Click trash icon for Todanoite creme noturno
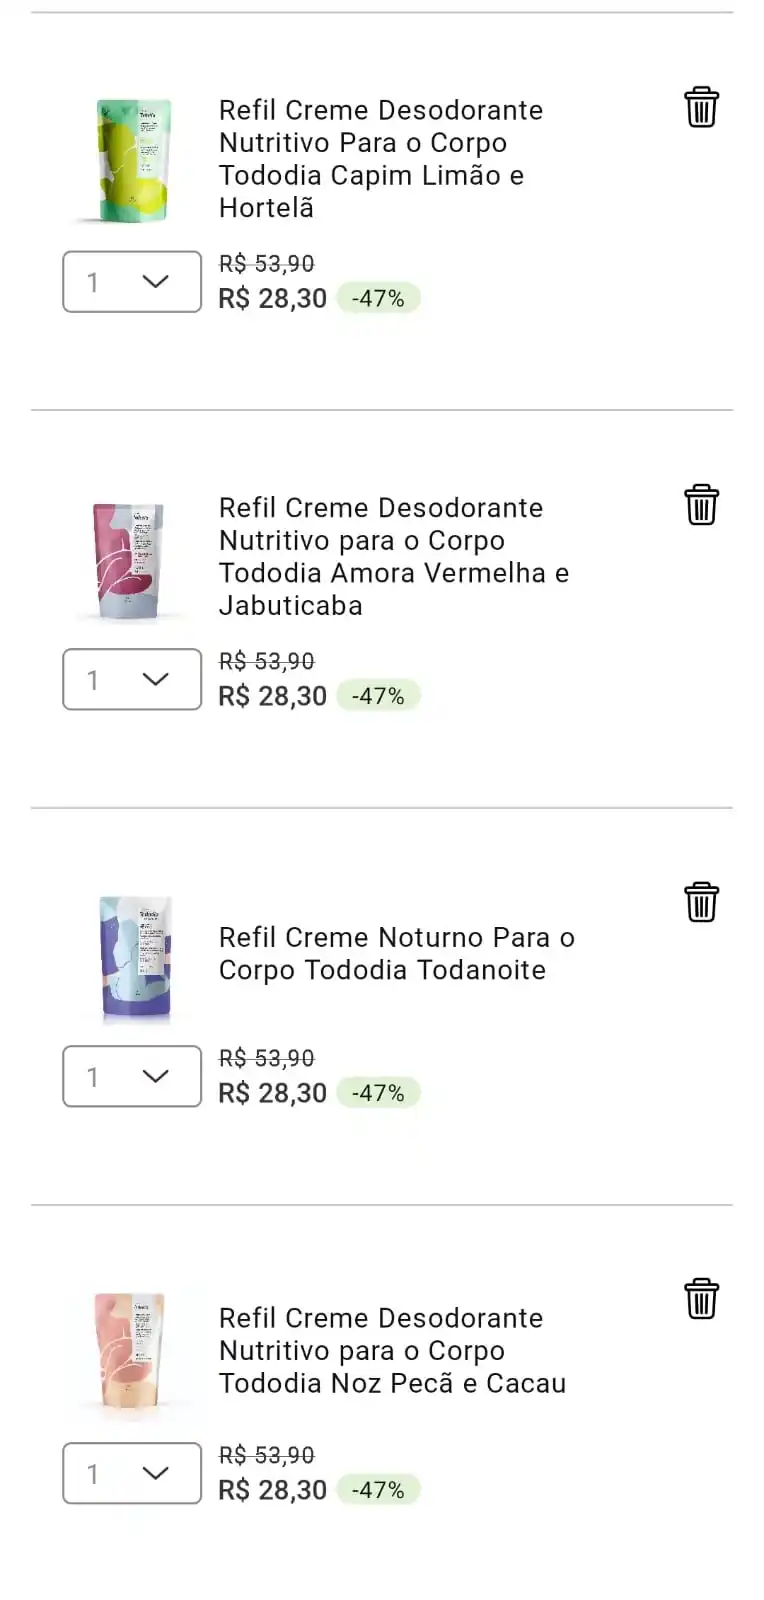Viewport: 764px width, 1600px height. [701, 902]
